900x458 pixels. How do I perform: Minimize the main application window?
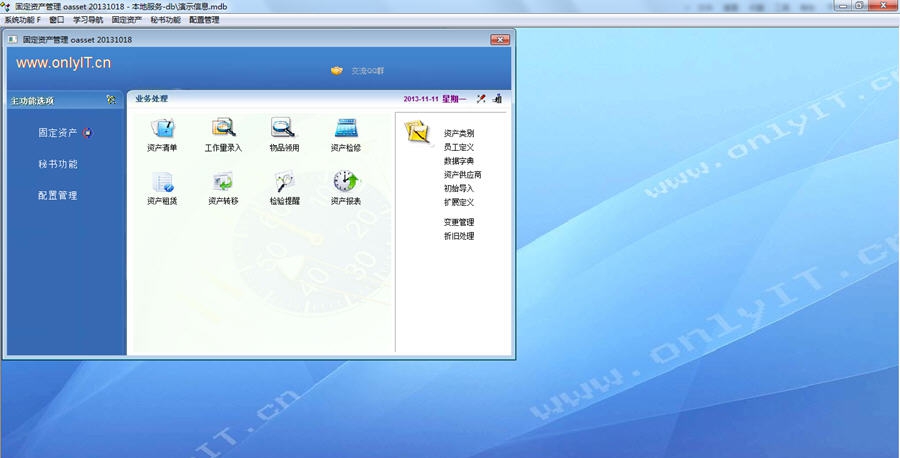click(x=843, y=5)
